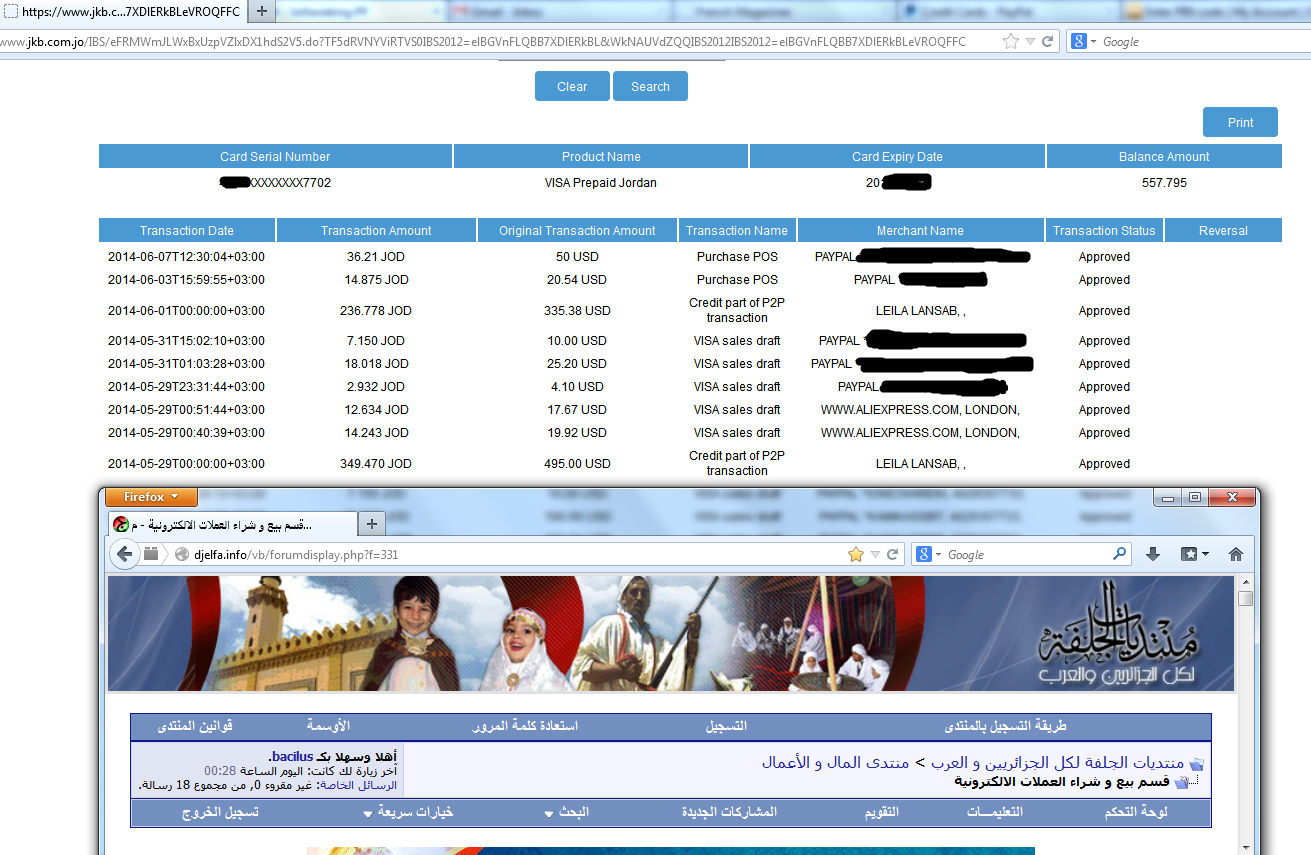Click the Clear button
The width and height of the screenshot is (1311, 855).
[x=572, y=87]
